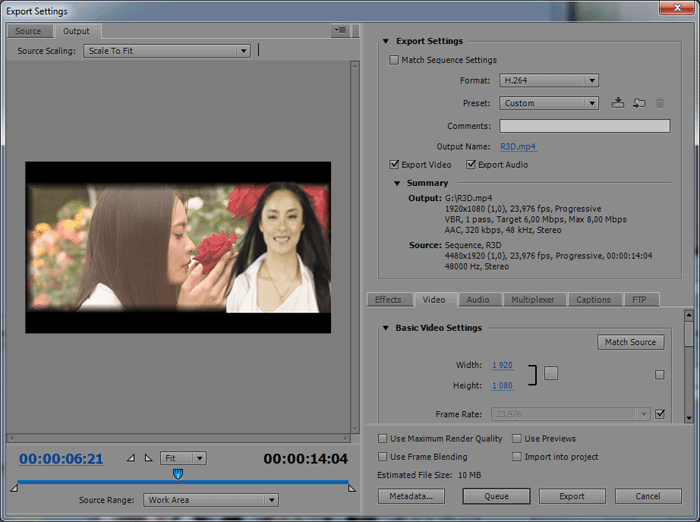Collapse the Summary section

point(397,183)
